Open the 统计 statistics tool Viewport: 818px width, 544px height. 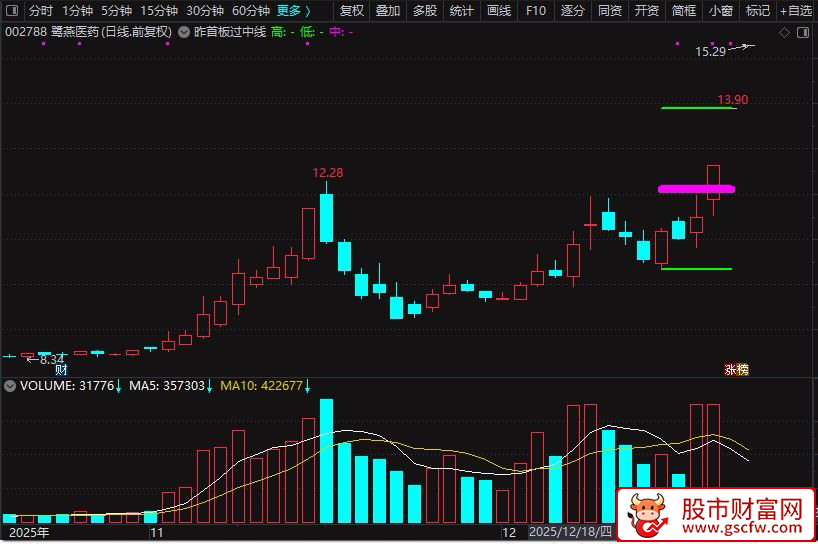(x=462, y=10)
